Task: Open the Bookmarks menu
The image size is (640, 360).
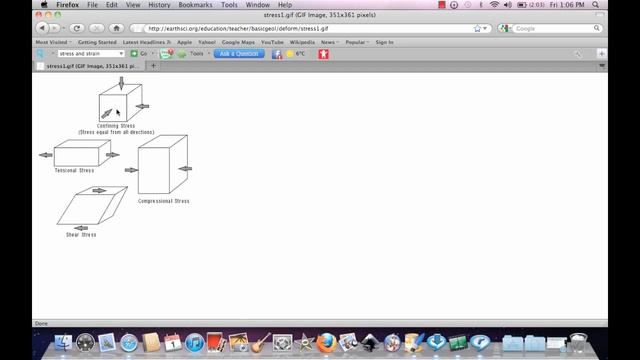Action: coord(195,5)
